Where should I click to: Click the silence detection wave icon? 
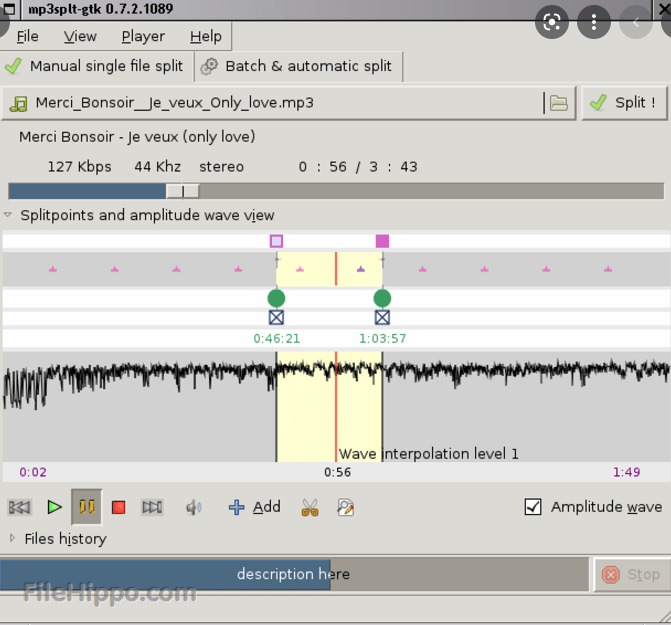pyautogui.click(x=345, y=507)
